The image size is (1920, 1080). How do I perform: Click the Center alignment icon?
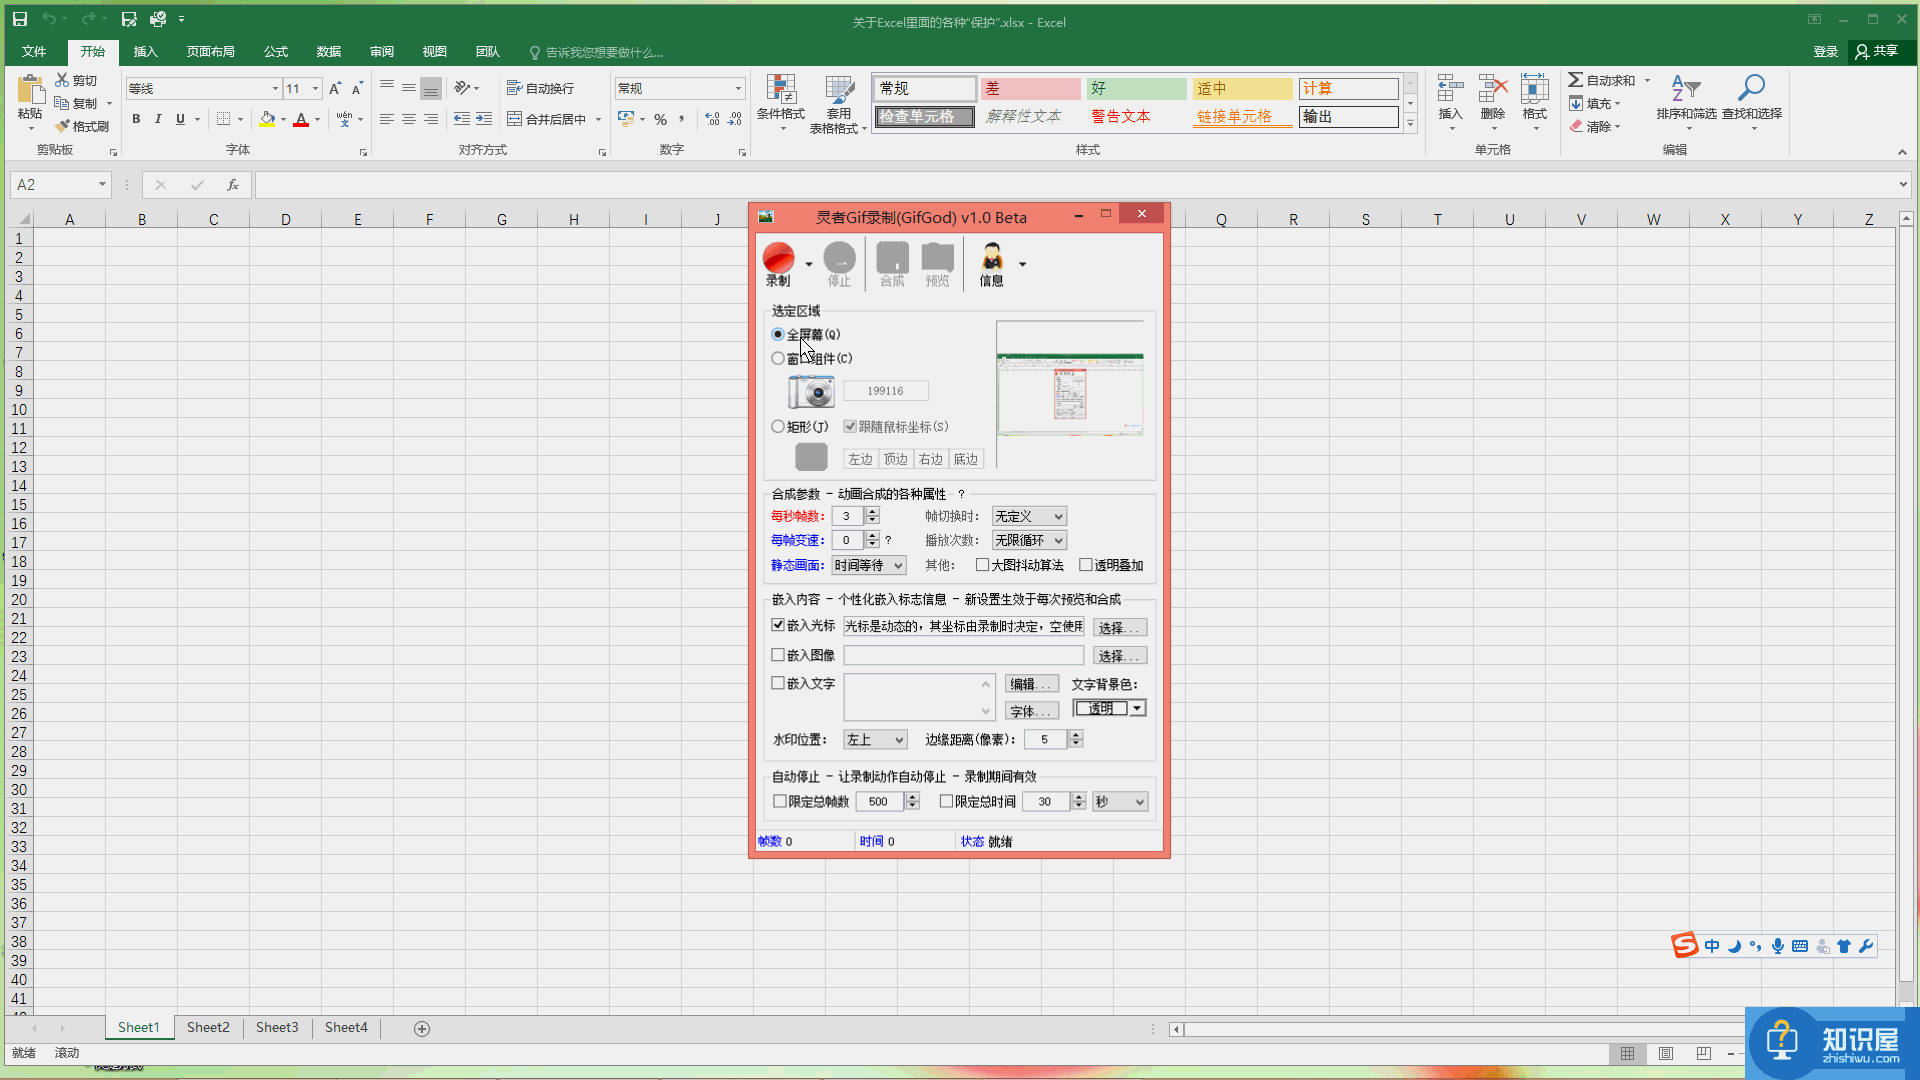pyautogui.click(x=409, y=119)
